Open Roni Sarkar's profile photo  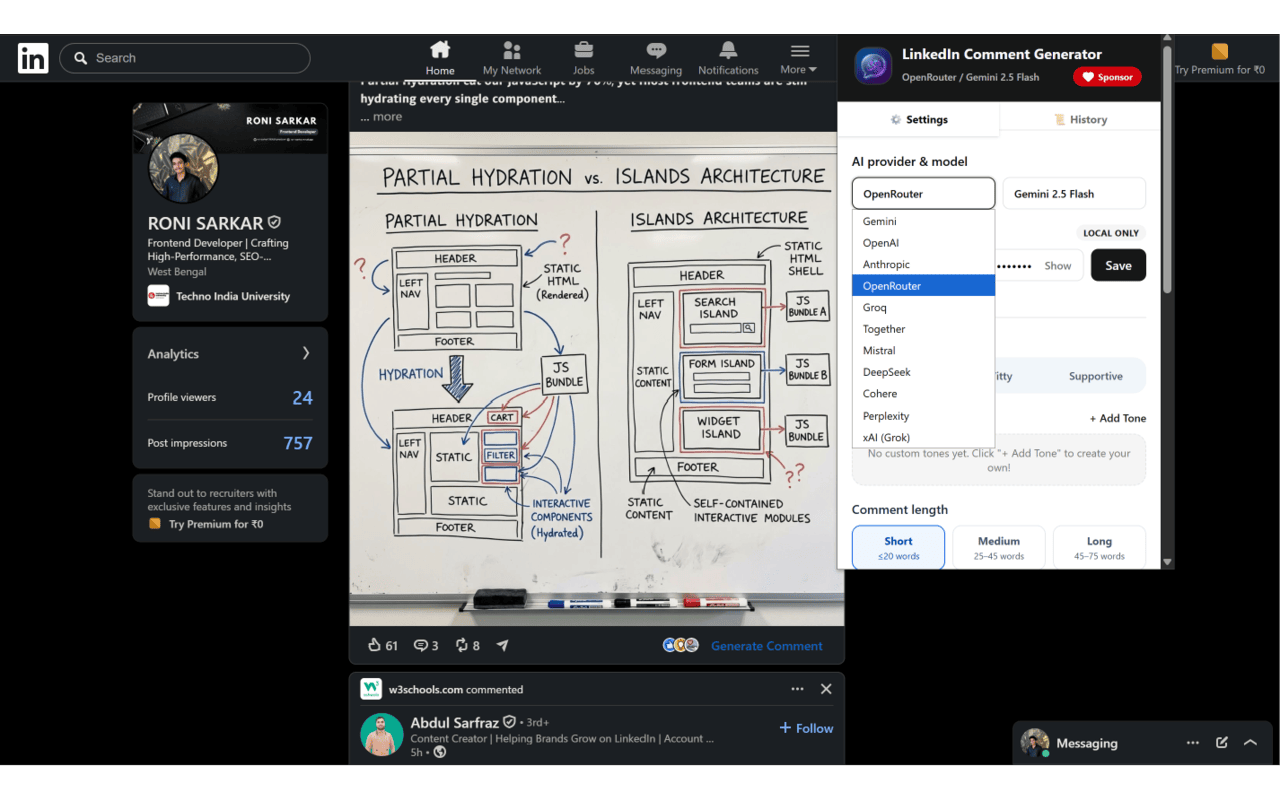point(183,168)
